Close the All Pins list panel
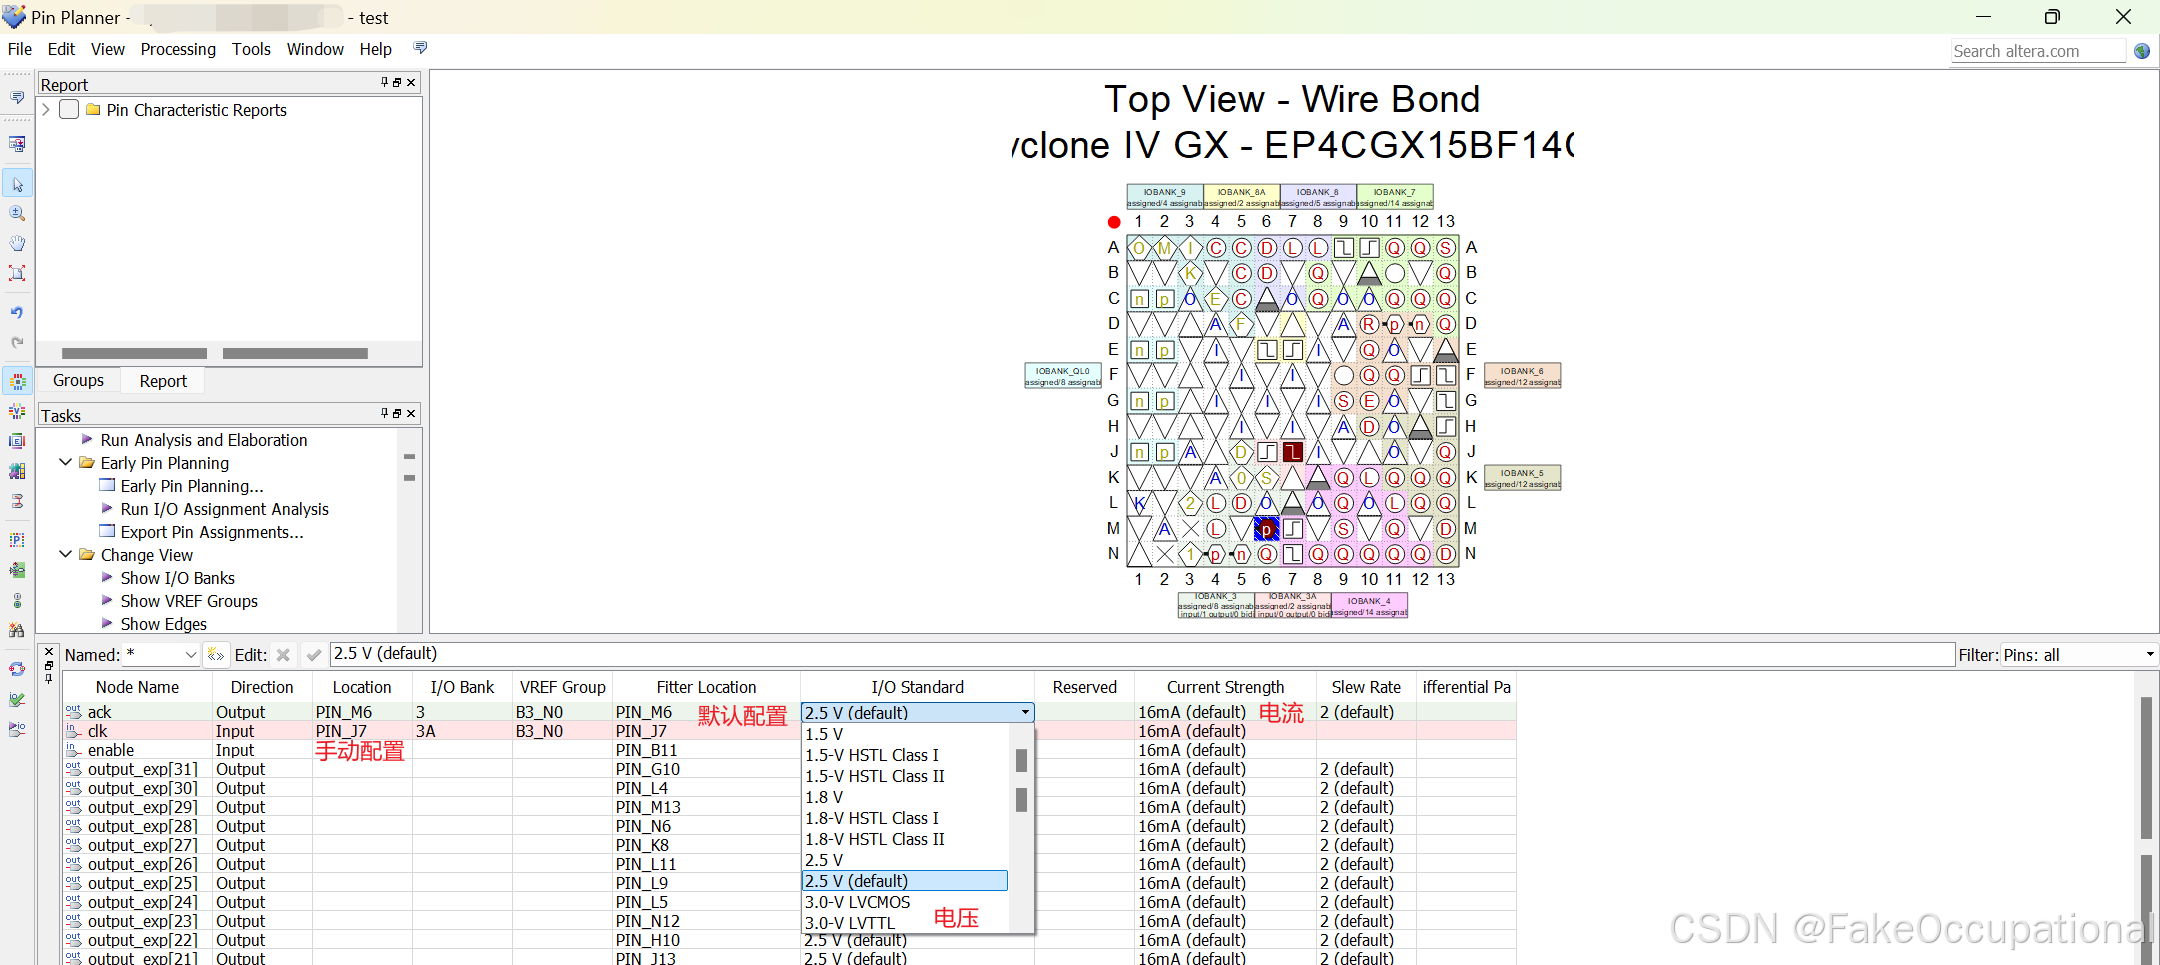2160x965 pixels. point(49,651)
